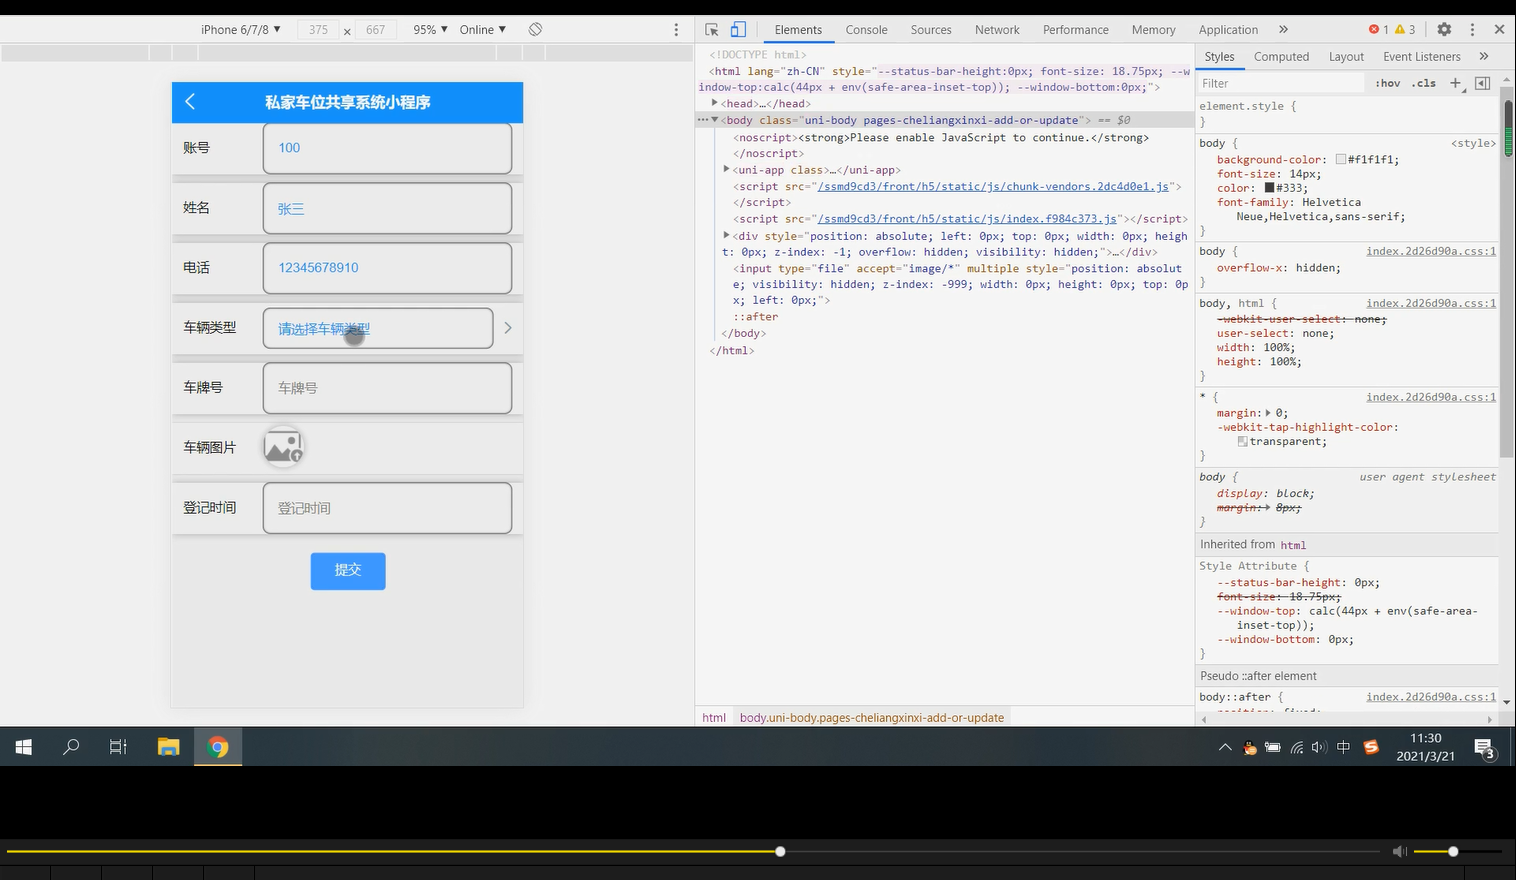Viewport: 1516px width, 880px height.
Task: Click the blue 提交 submit button
Action: [x=348, y=570]
